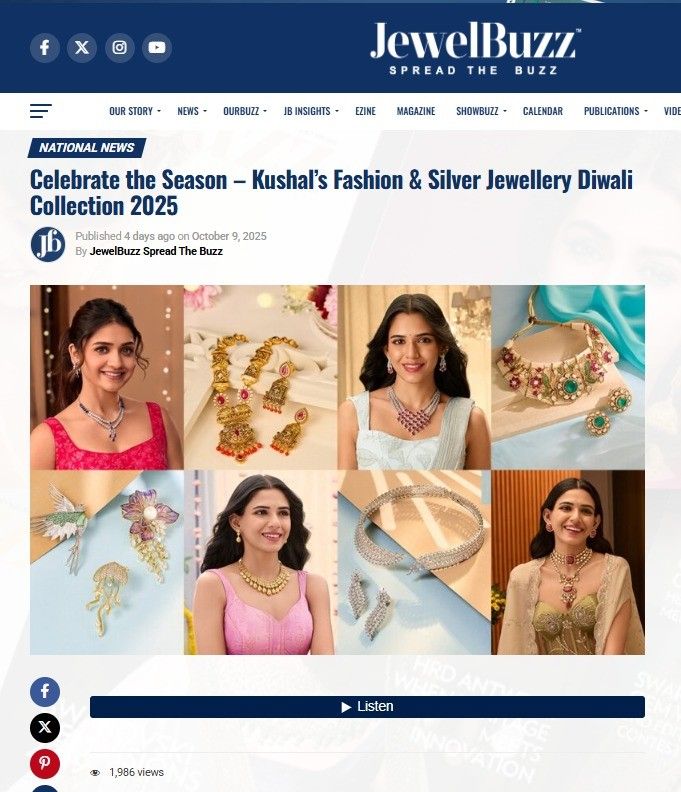The width and height of the screenshot is (681, 792).
Task: Click the JewelBuzz site logo
Action: [475, 48]
